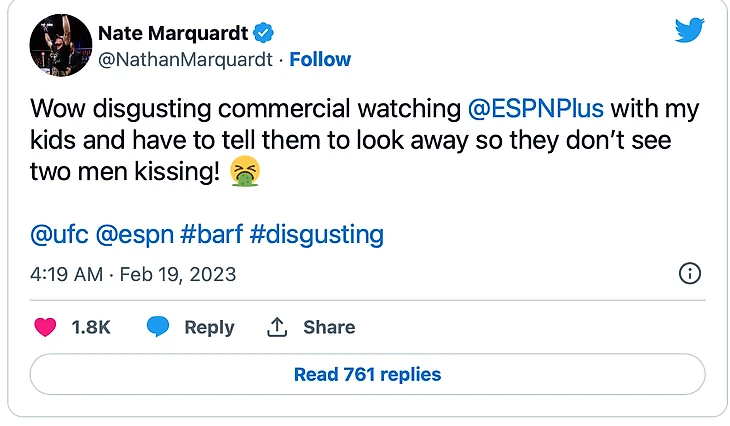The image size is (730, 426).
Task: Open the Twitter info circle icon
Action: pos(689,273)
